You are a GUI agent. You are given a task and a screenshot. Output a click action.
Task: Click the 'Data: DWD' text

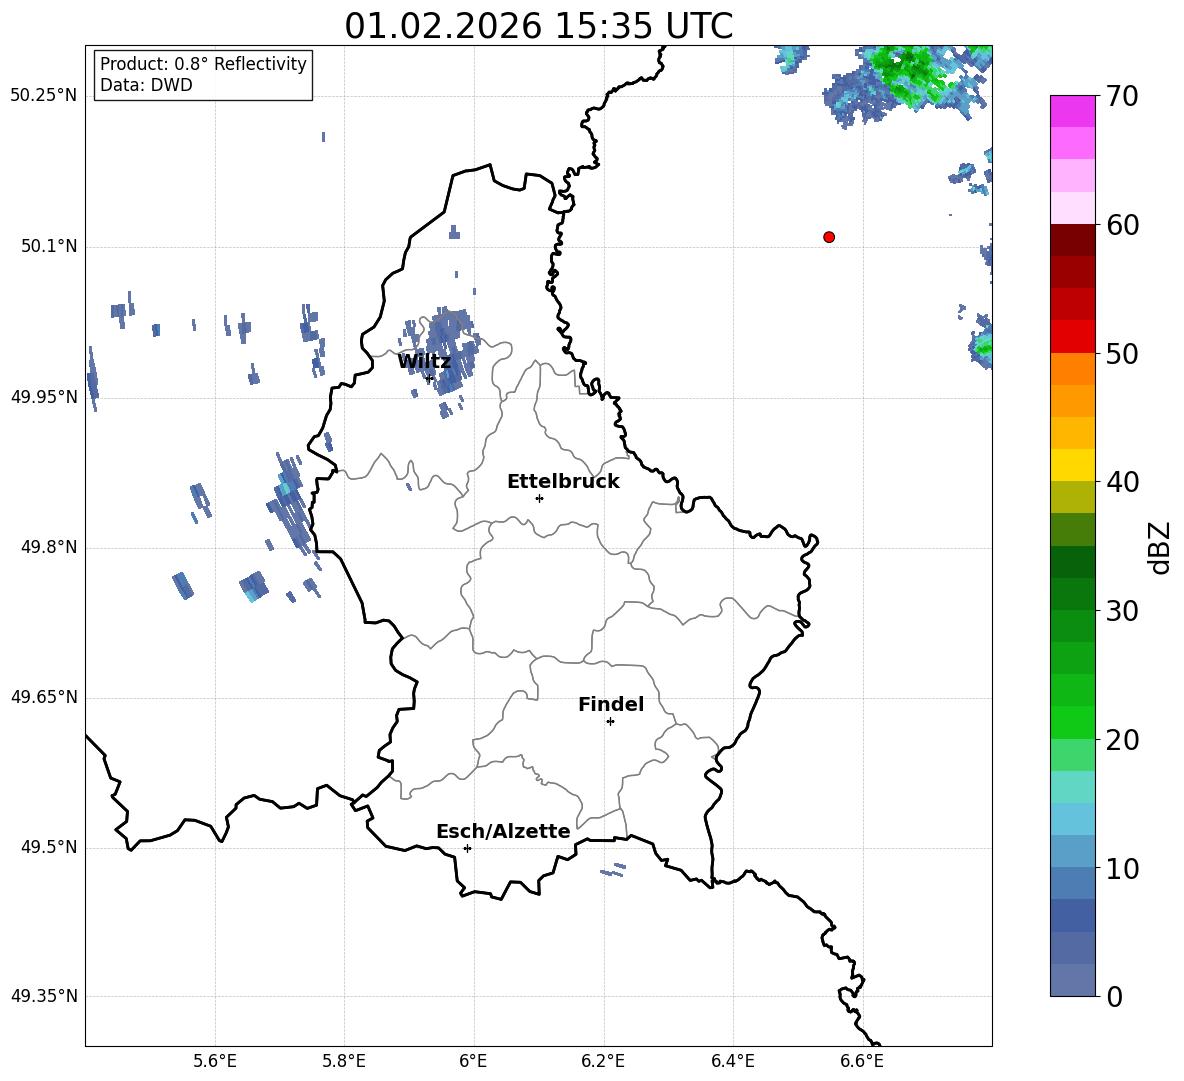tap(146, 85)
